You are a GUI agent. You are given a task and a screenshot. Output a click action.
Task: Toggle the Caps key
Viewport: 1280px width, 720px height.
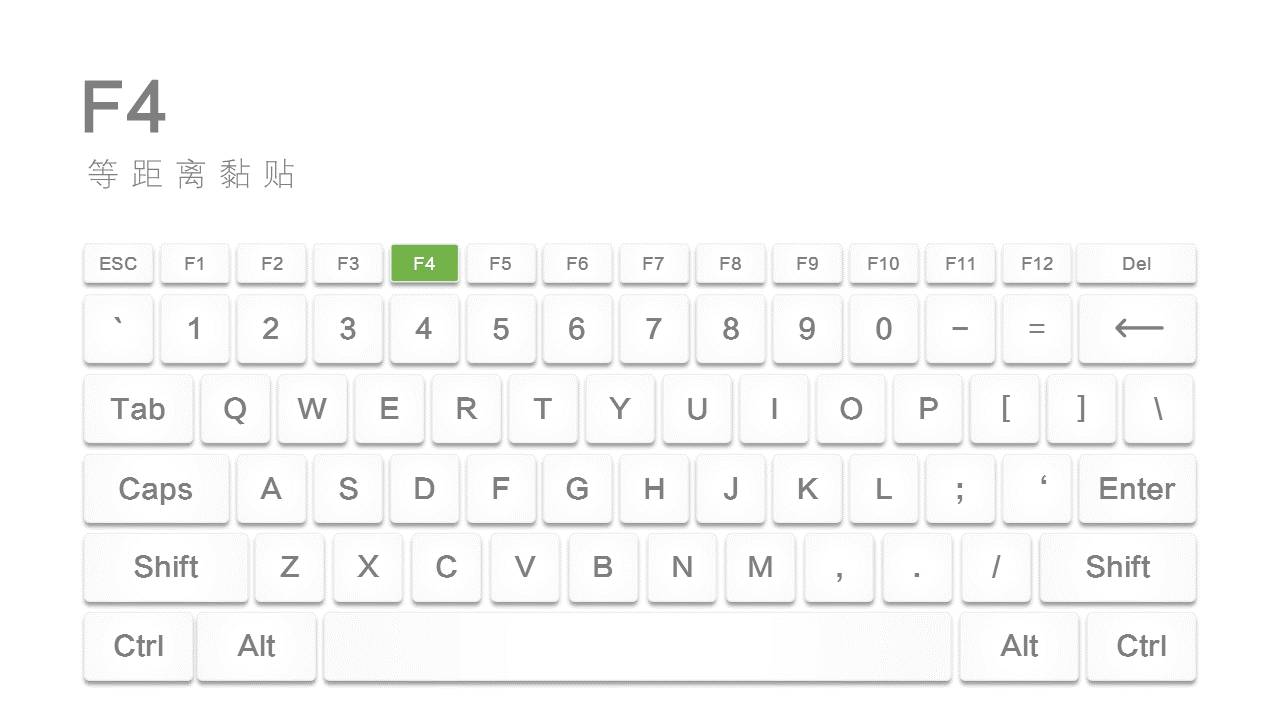156,488
